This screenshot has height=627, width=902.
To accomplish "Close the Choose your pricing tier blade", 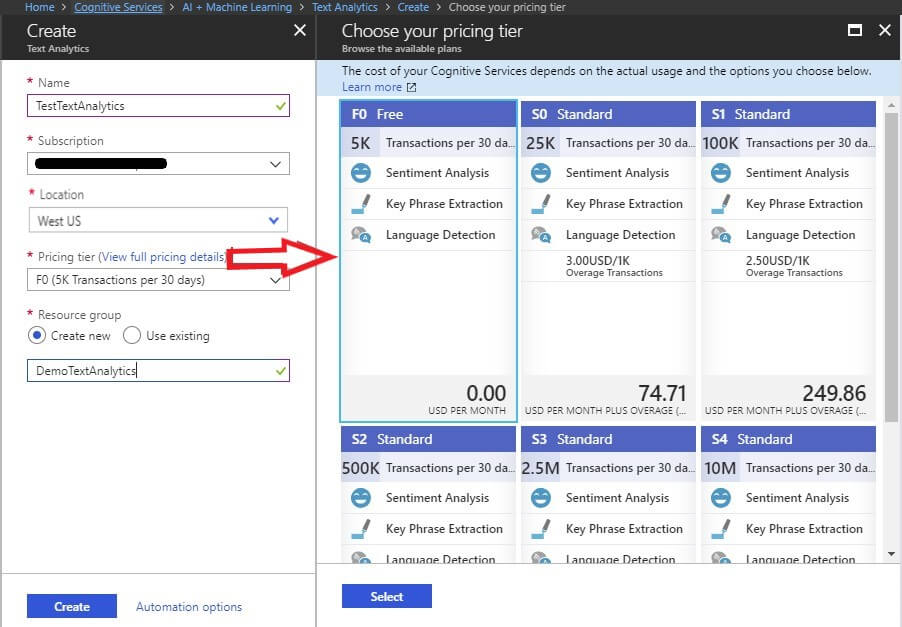I will click(x=885, y=30).
